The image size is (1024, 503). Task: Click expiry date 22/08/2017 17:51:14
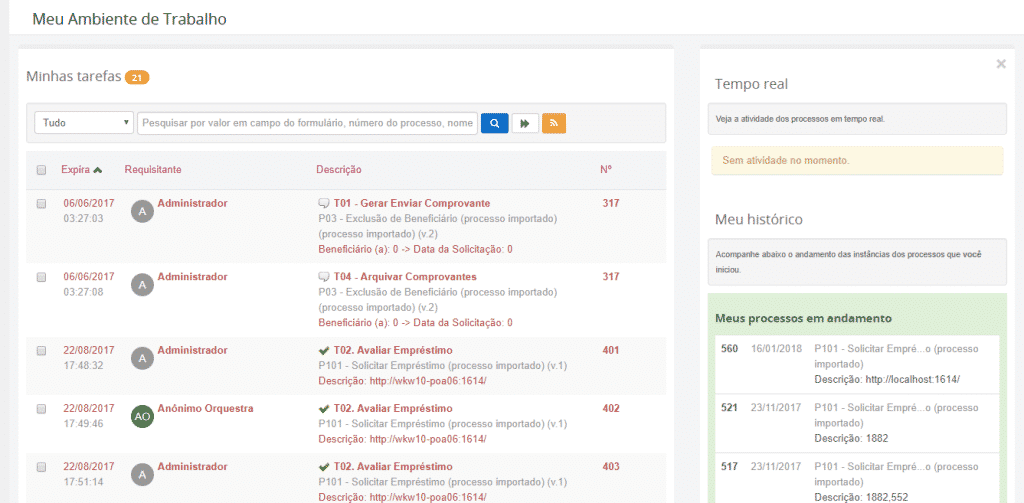coord(88,474)
